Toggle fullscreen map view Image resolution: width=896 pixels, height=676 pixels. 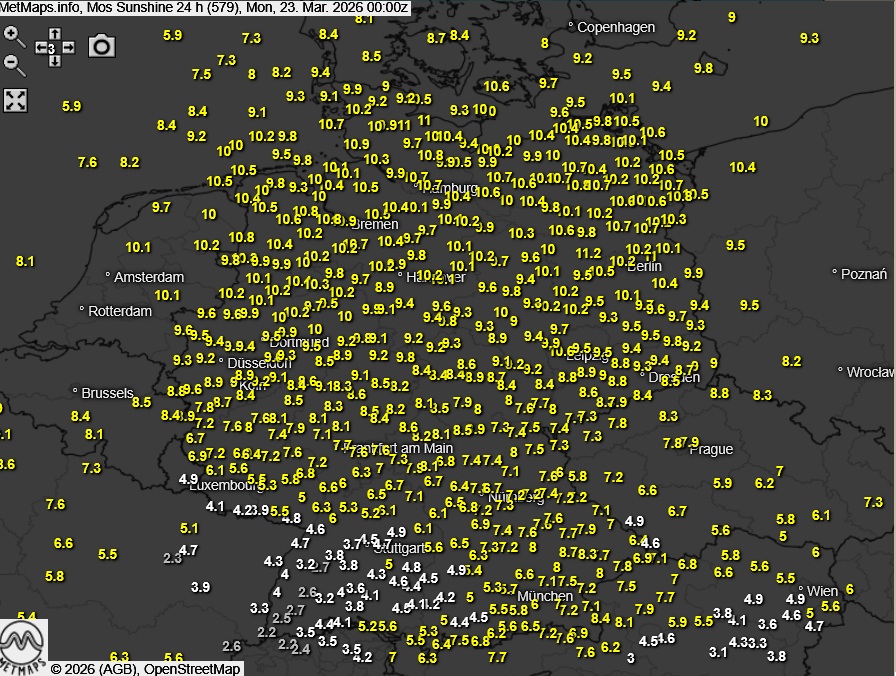[x=15, y=99]
